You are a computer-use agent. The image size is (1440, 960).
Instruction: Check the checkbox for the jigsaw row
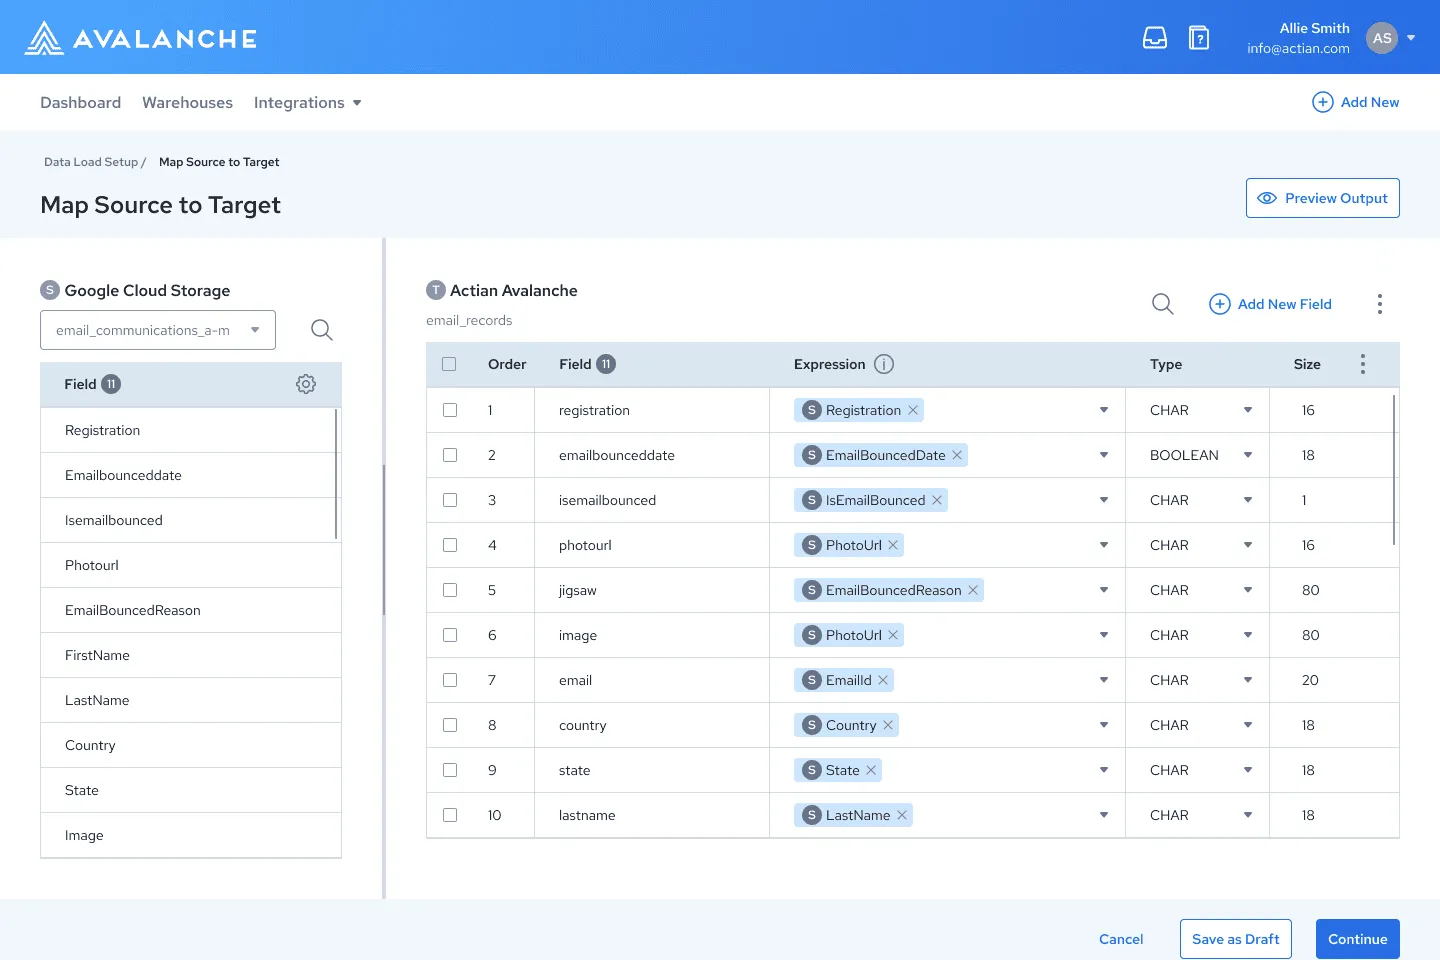(449, 590)
